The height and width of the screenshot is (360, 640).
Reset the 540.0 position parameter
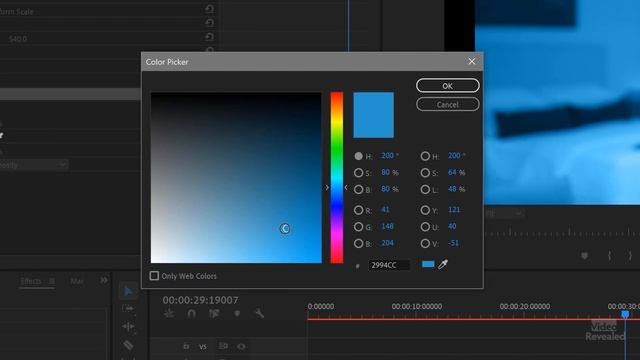209,37
